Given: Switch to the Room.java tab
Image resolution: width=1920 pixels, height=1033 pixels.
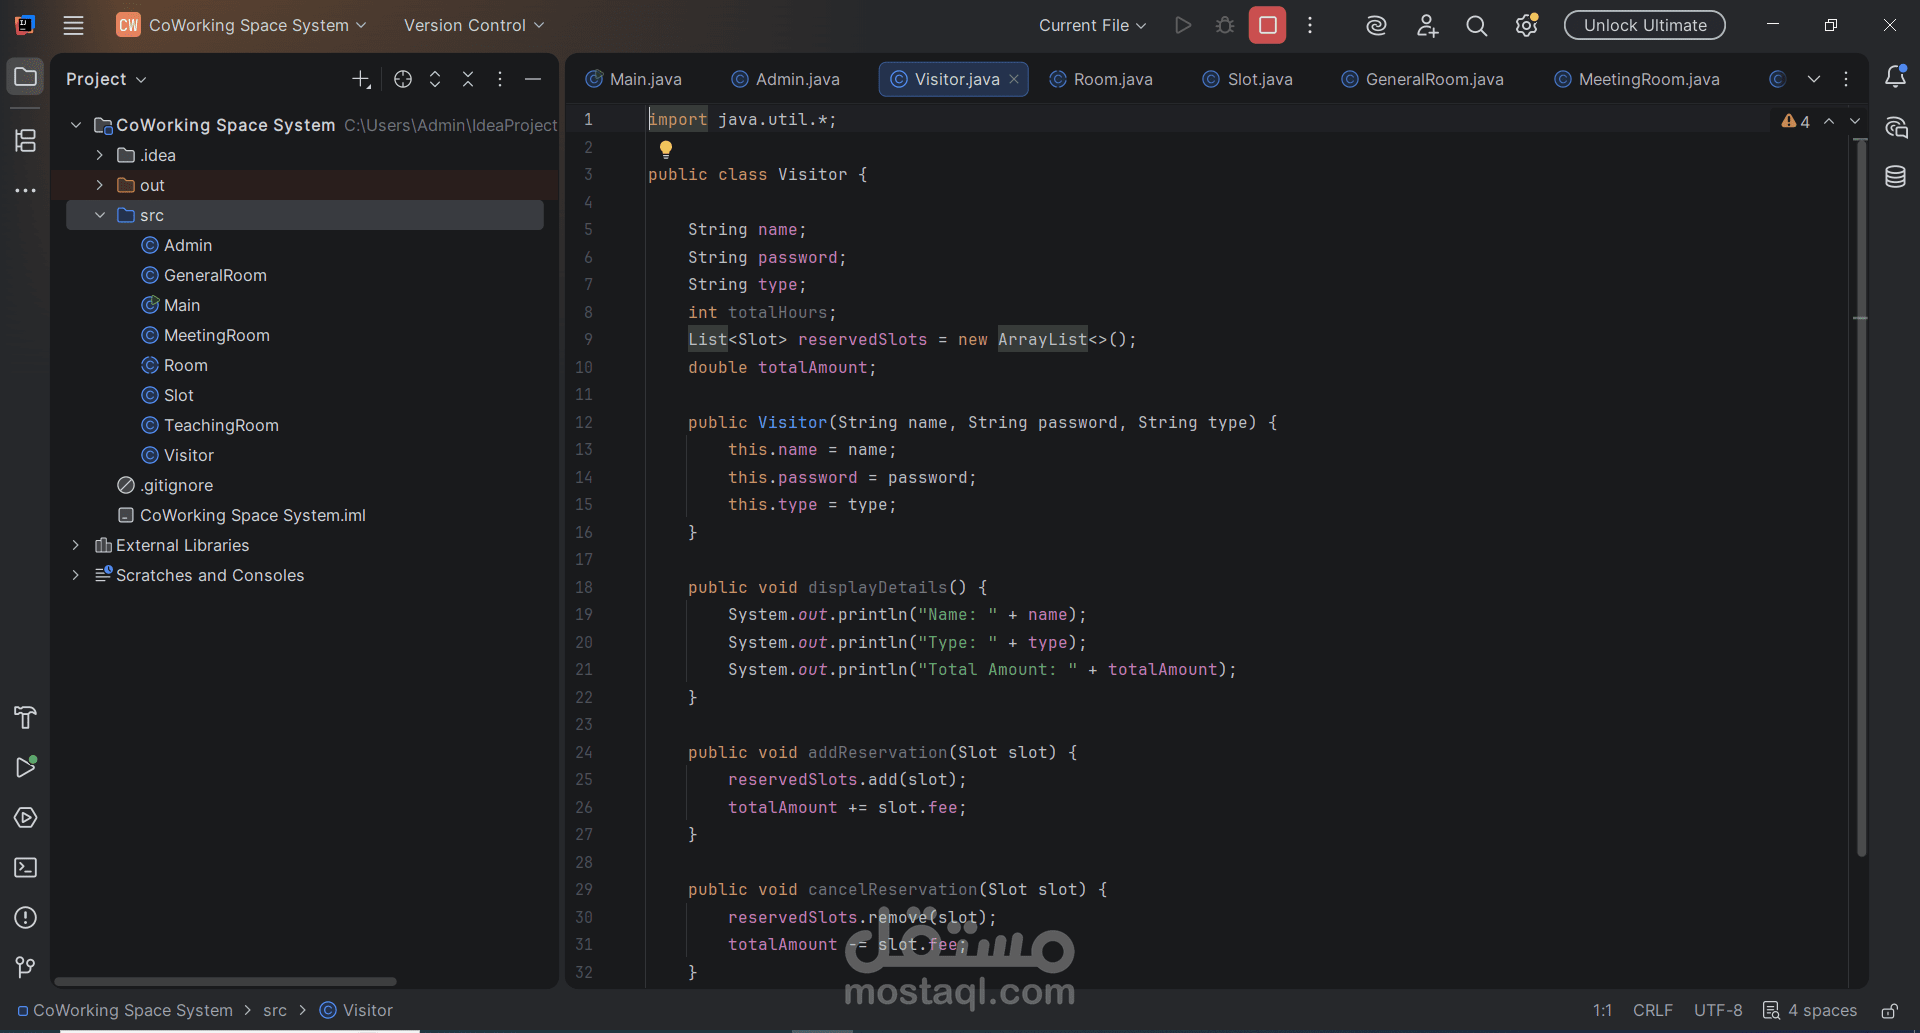Looking at the screenshot, I should (1101, 79).
